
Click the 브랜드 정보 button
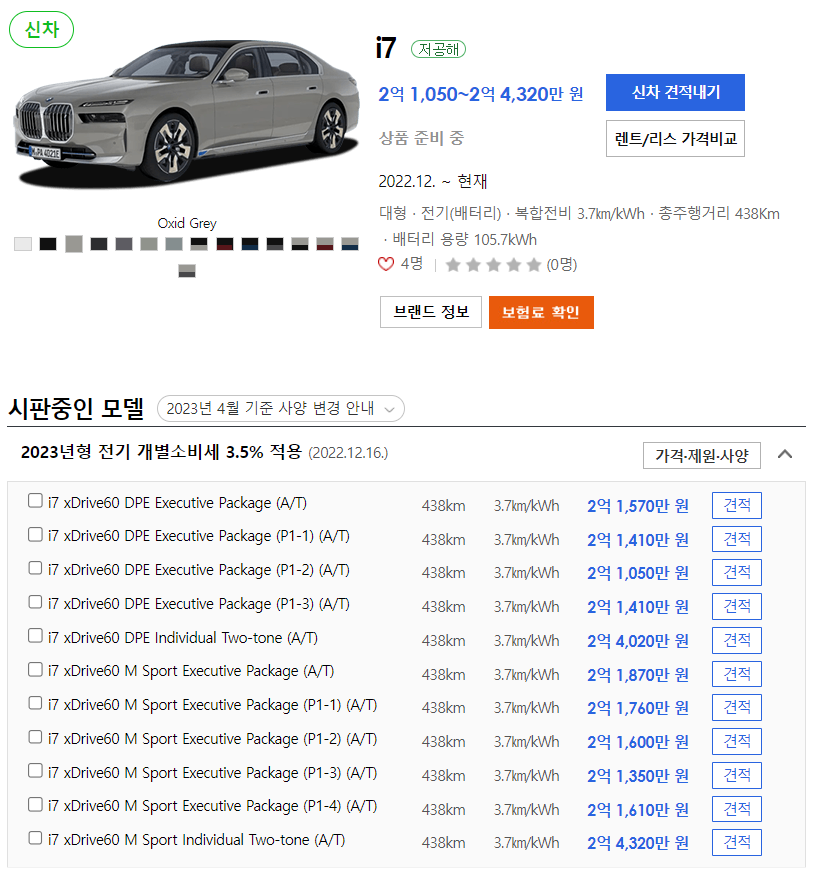point(430,312)
